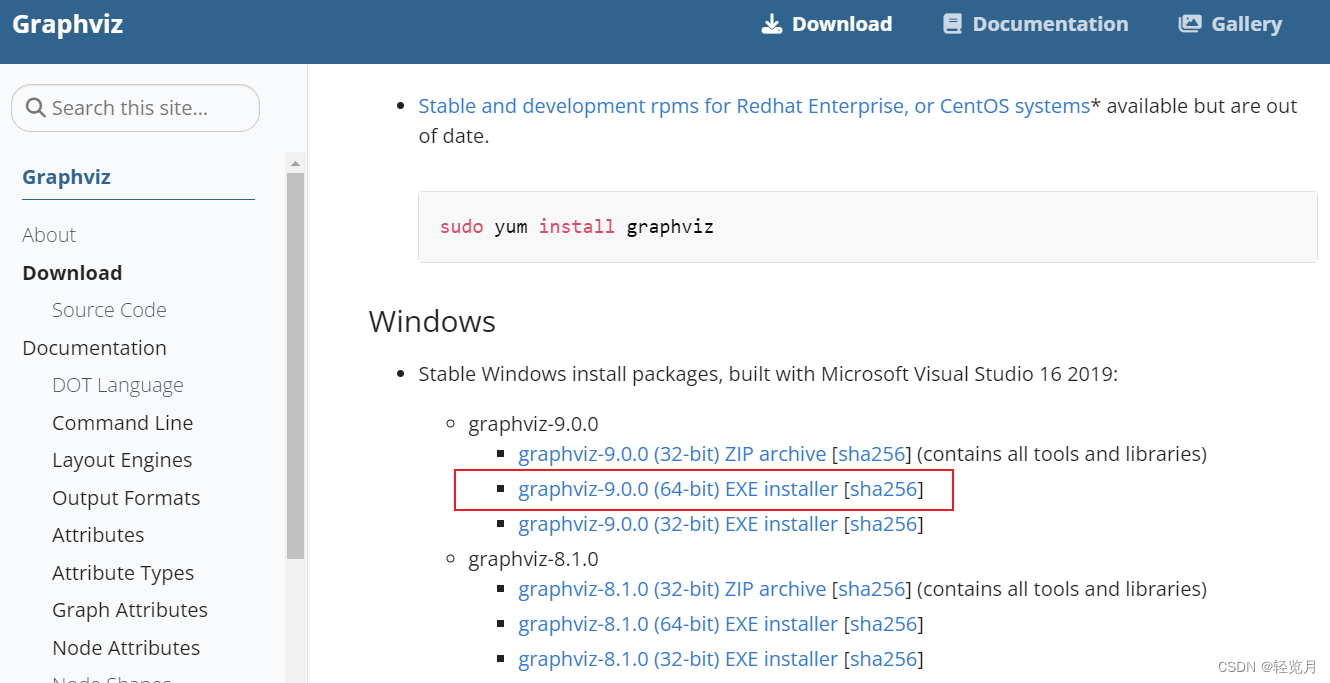Open the Command Line sidebar entry
This screenshot has width=1330, height=683.
[122, 422]
